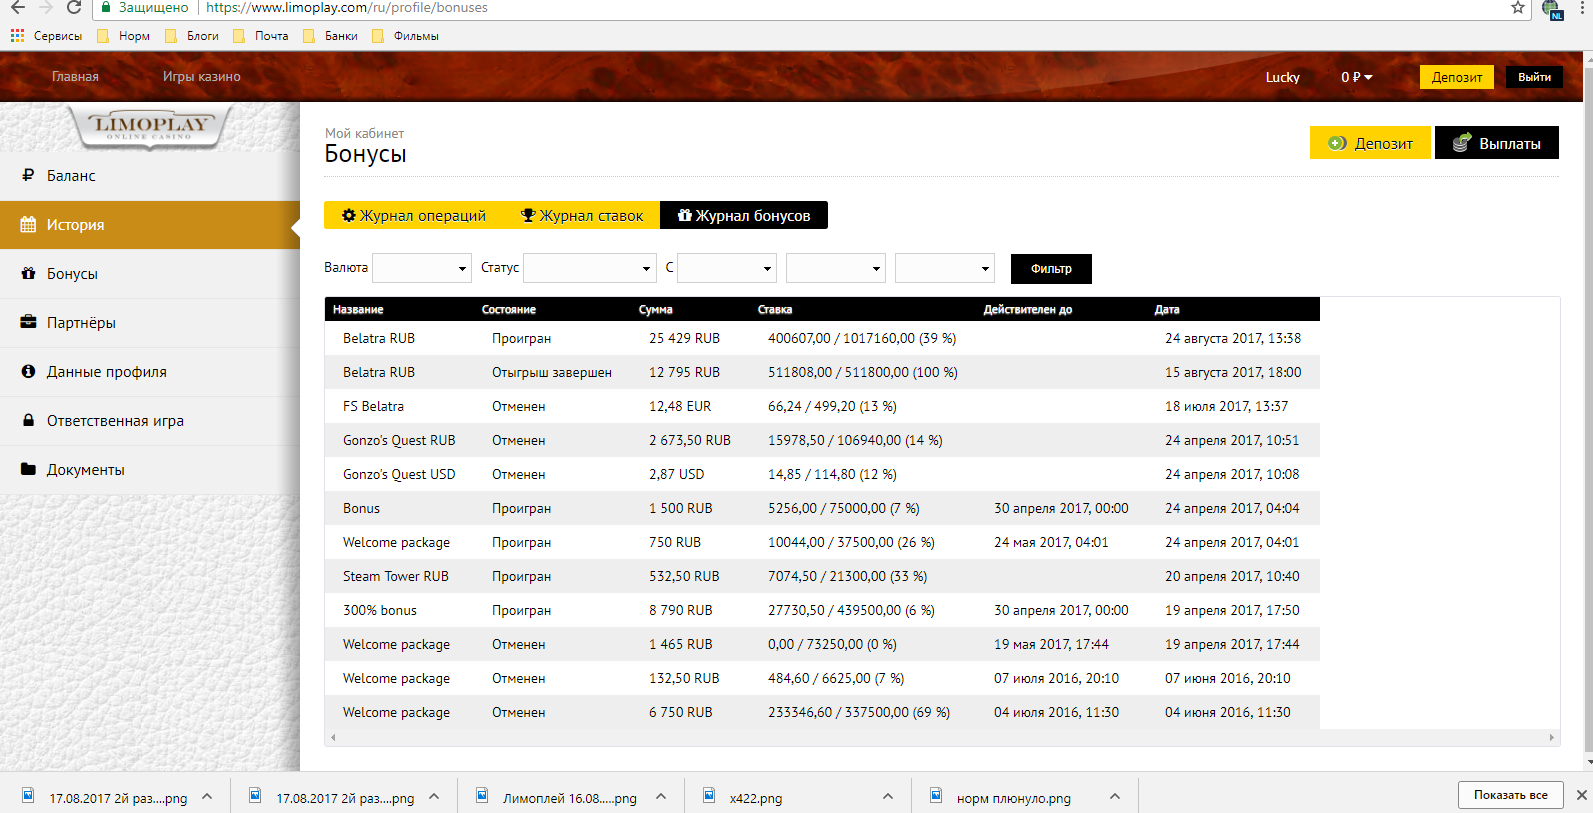Click the Gonzo's Quest USD row name

pyautogui.click(x=399, y=474)
